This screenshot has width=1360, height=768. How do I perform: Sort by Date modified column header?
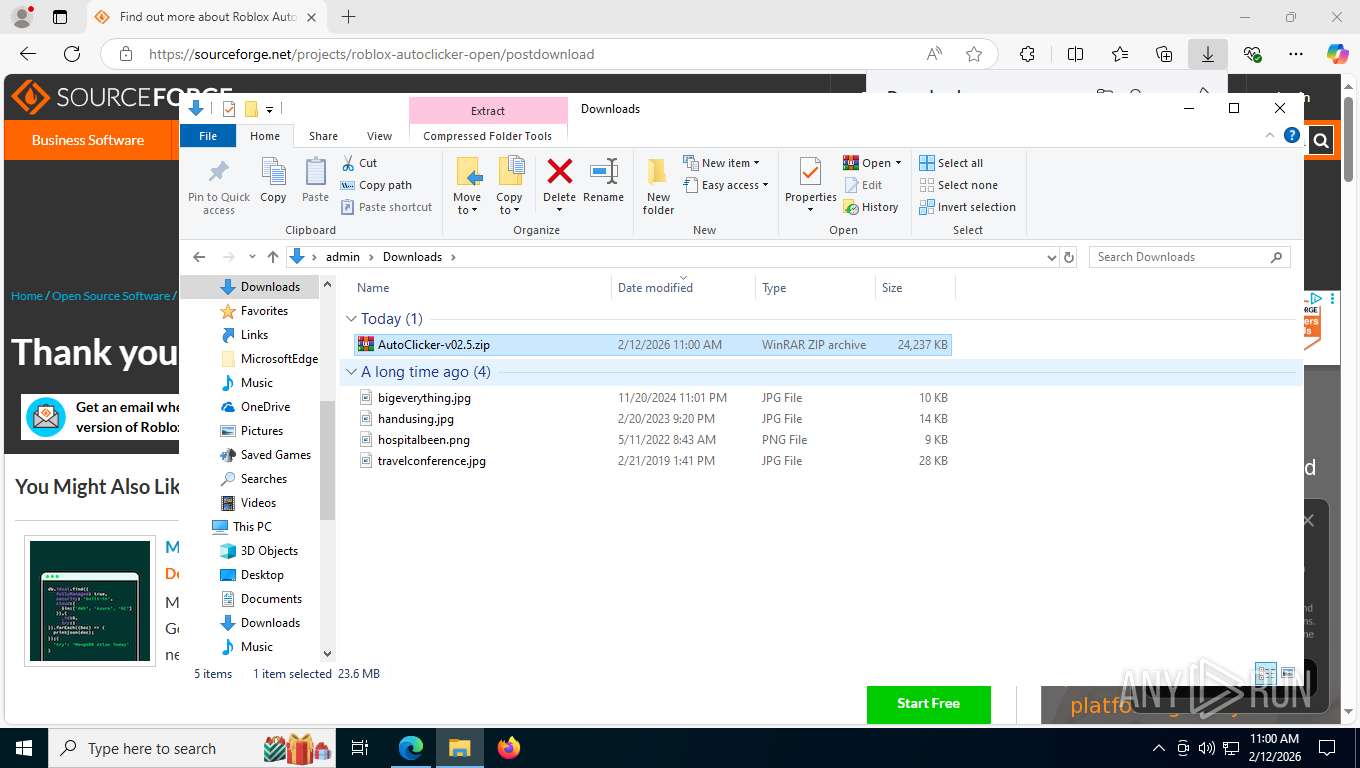point(684,288)
